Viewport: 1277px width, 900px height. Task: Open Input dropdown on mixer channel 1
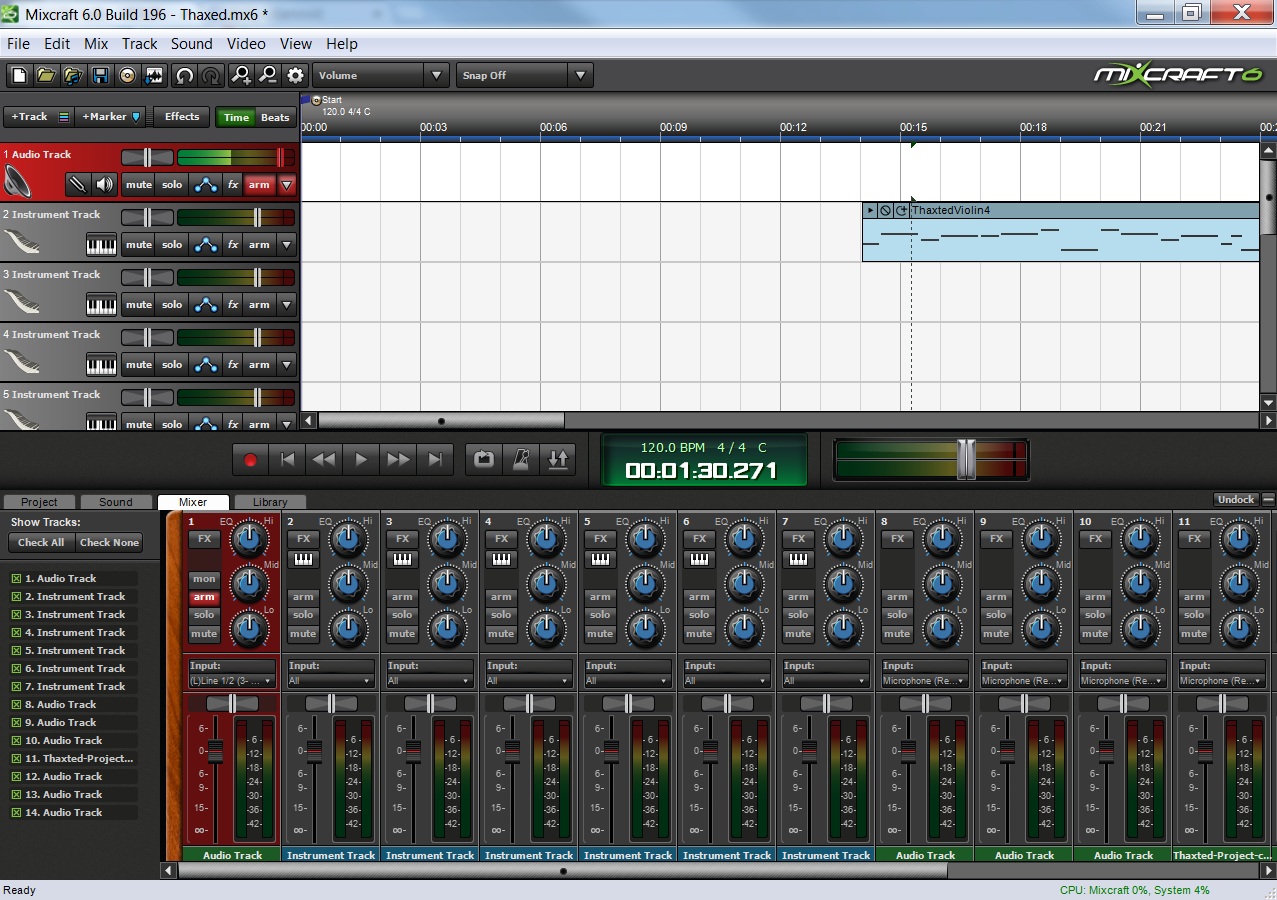232,681
